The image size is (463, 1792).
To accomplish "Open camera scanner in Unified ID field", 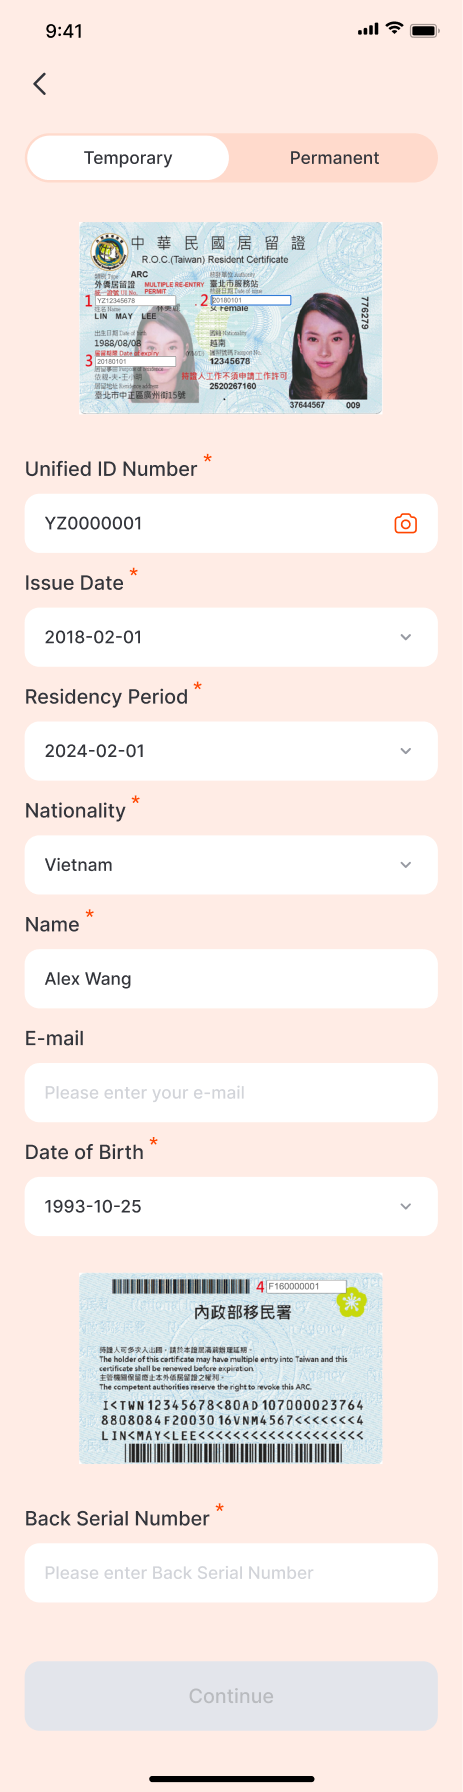I will pyautogui.click(x=405, y=523).
